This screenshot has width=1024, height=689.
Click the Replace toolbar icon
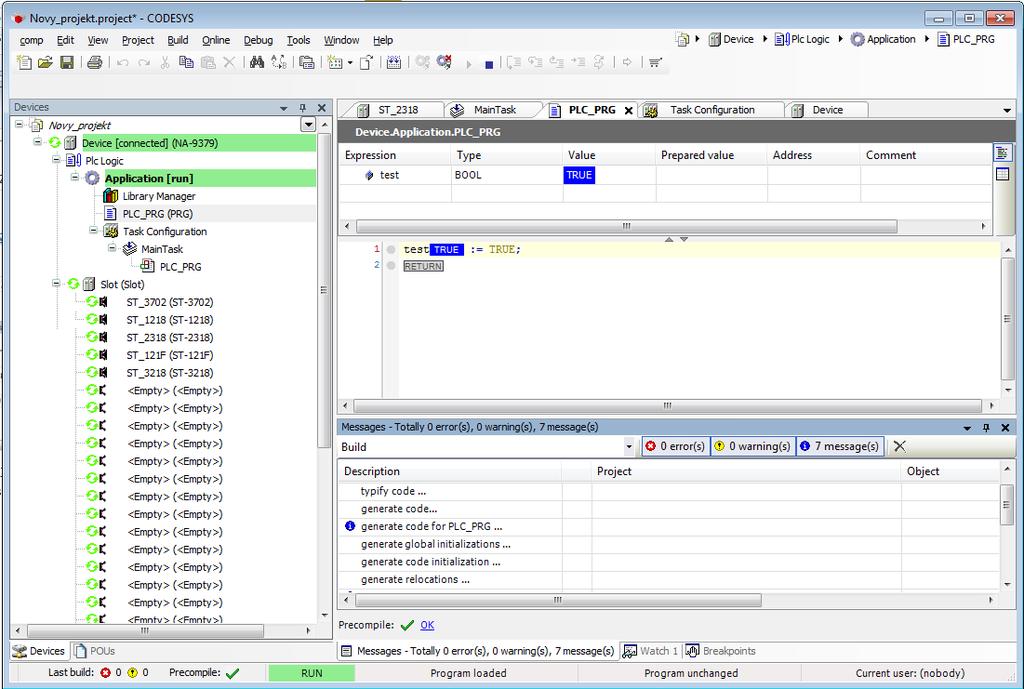tap(278, 62)
